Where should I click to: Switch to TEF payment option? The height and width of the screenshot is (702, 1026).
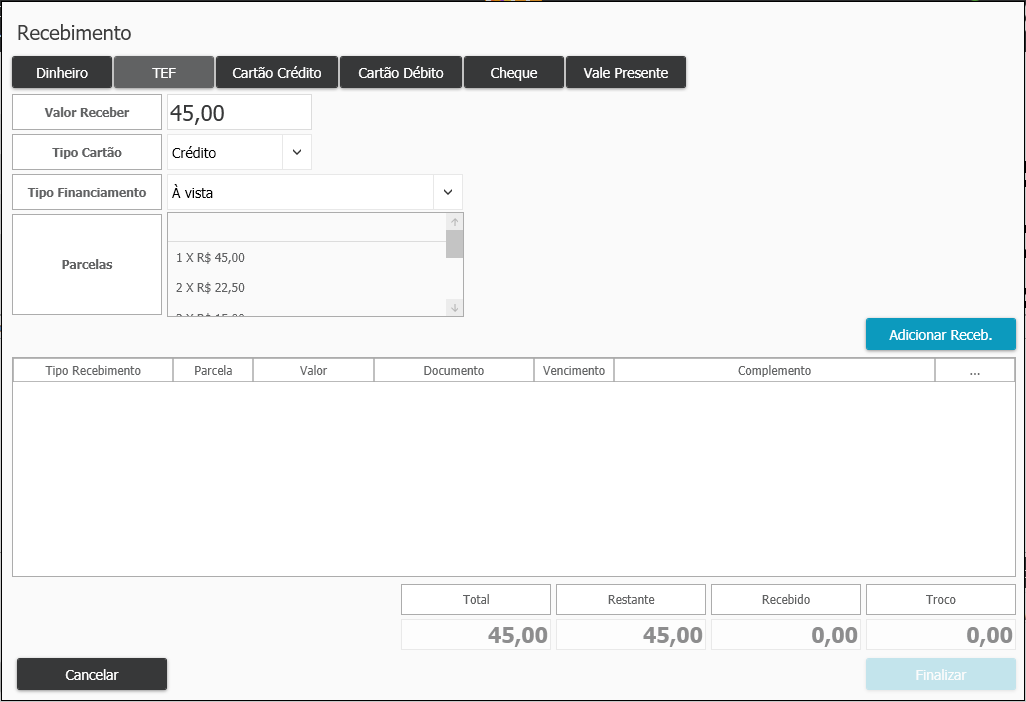point(164,73)
